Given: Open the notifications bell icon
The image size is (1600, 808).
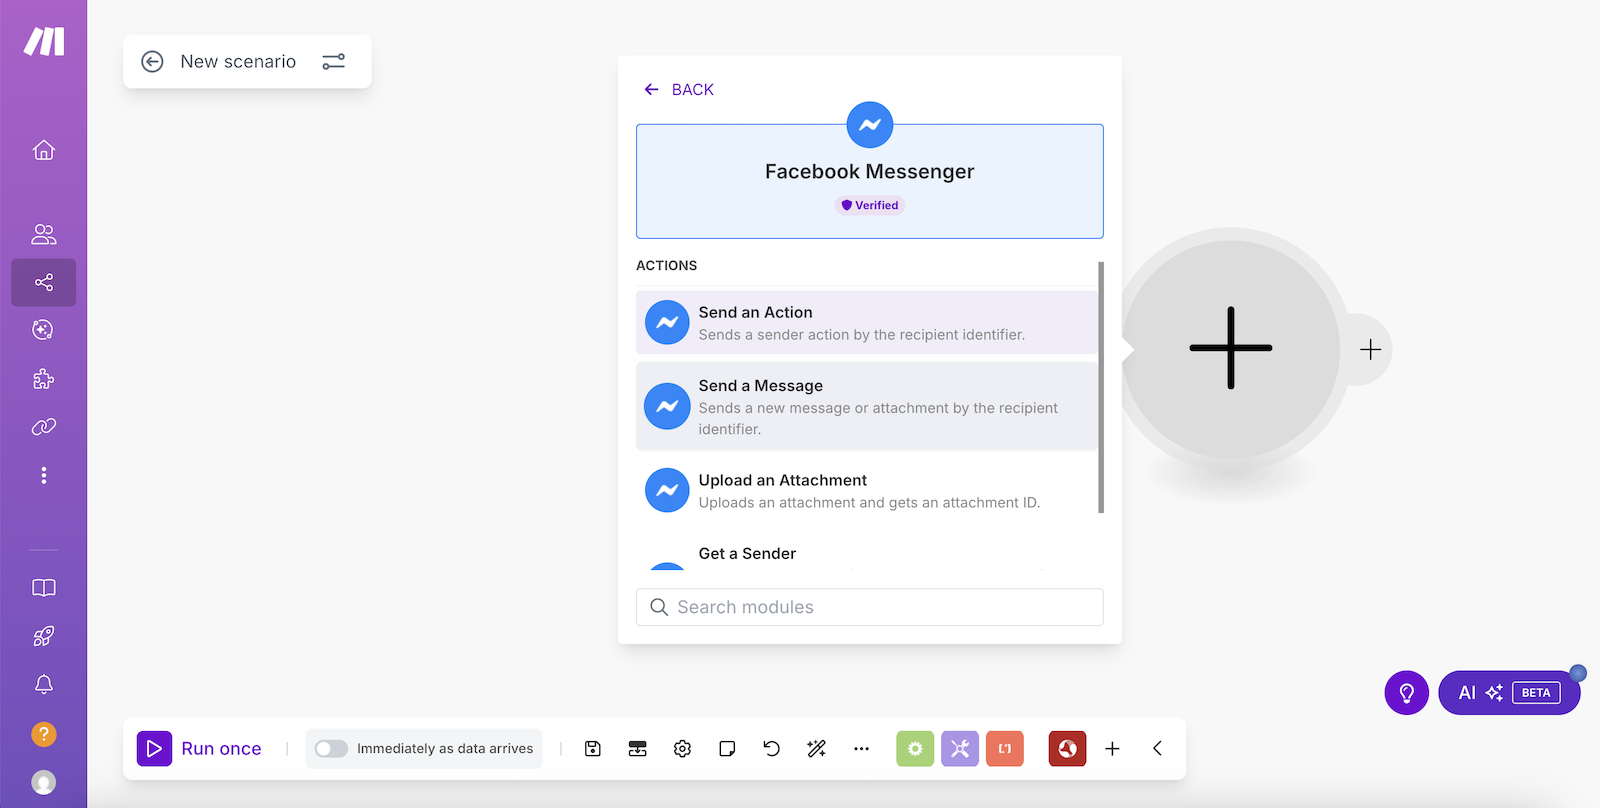Looking at the screenshot, I should click(x=43, y=685).
